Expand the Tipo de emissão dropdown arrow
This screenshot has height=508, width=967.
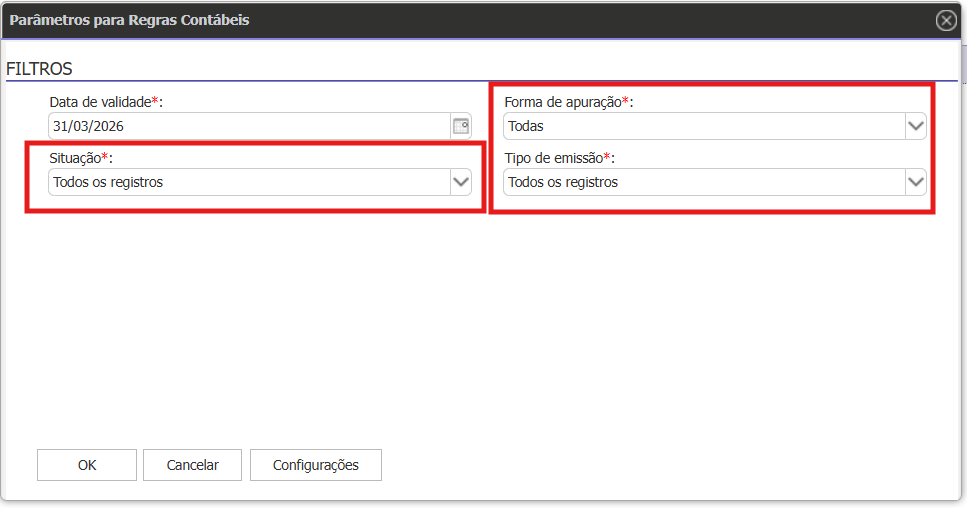(915, 182)
